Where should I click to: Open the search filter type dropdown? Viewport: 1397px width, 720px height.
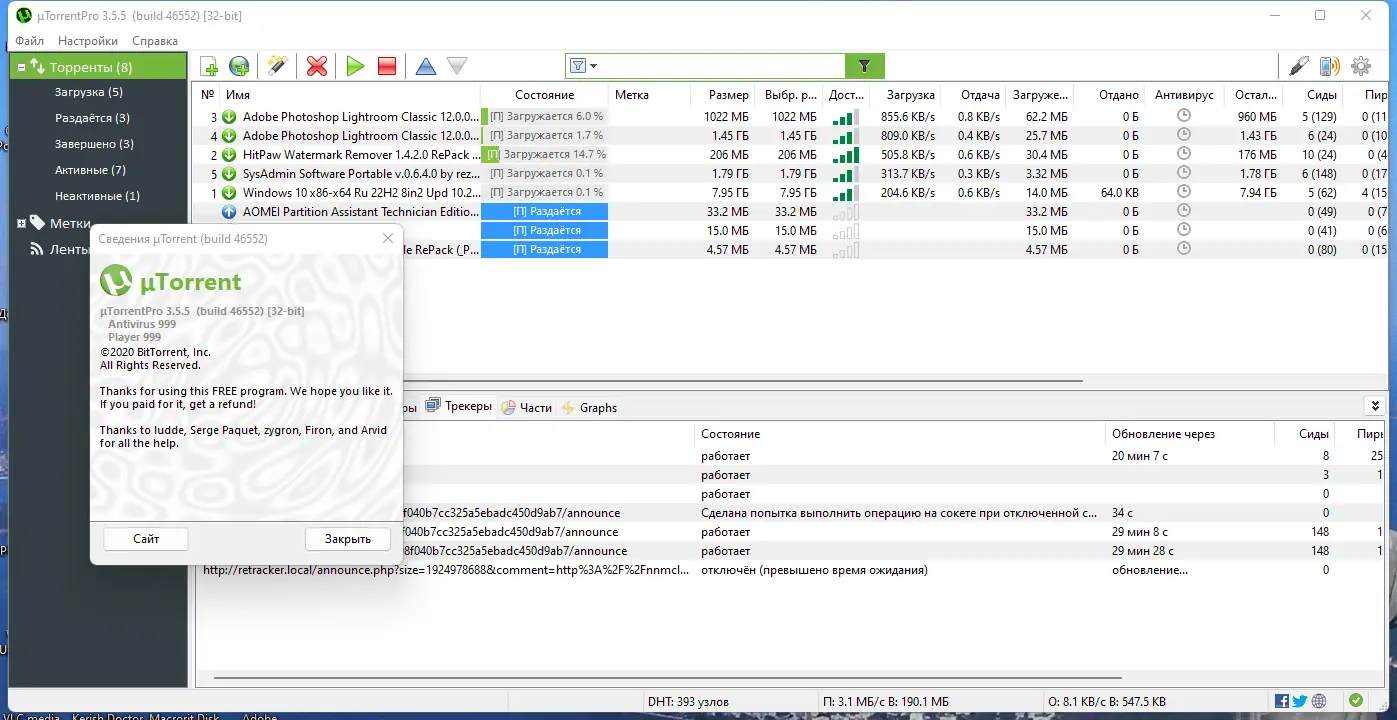click(583, 66)
